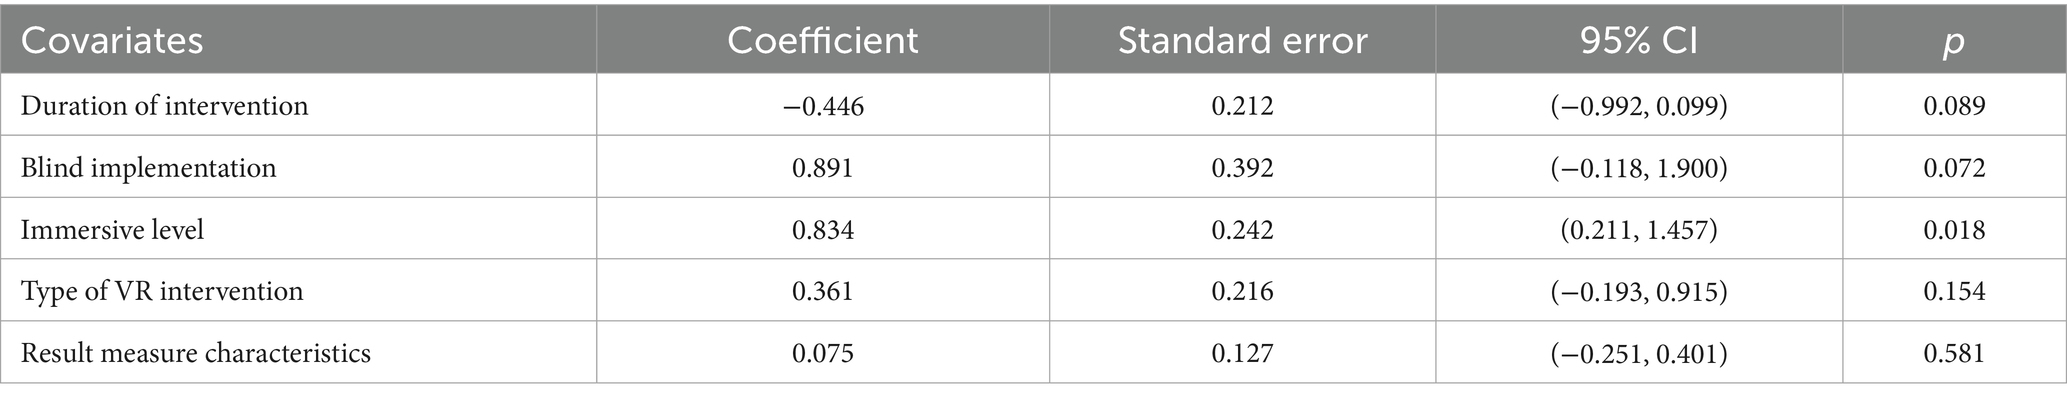Select the 95% CI column header
The image size is (2067, 401).
point(1639,41)
